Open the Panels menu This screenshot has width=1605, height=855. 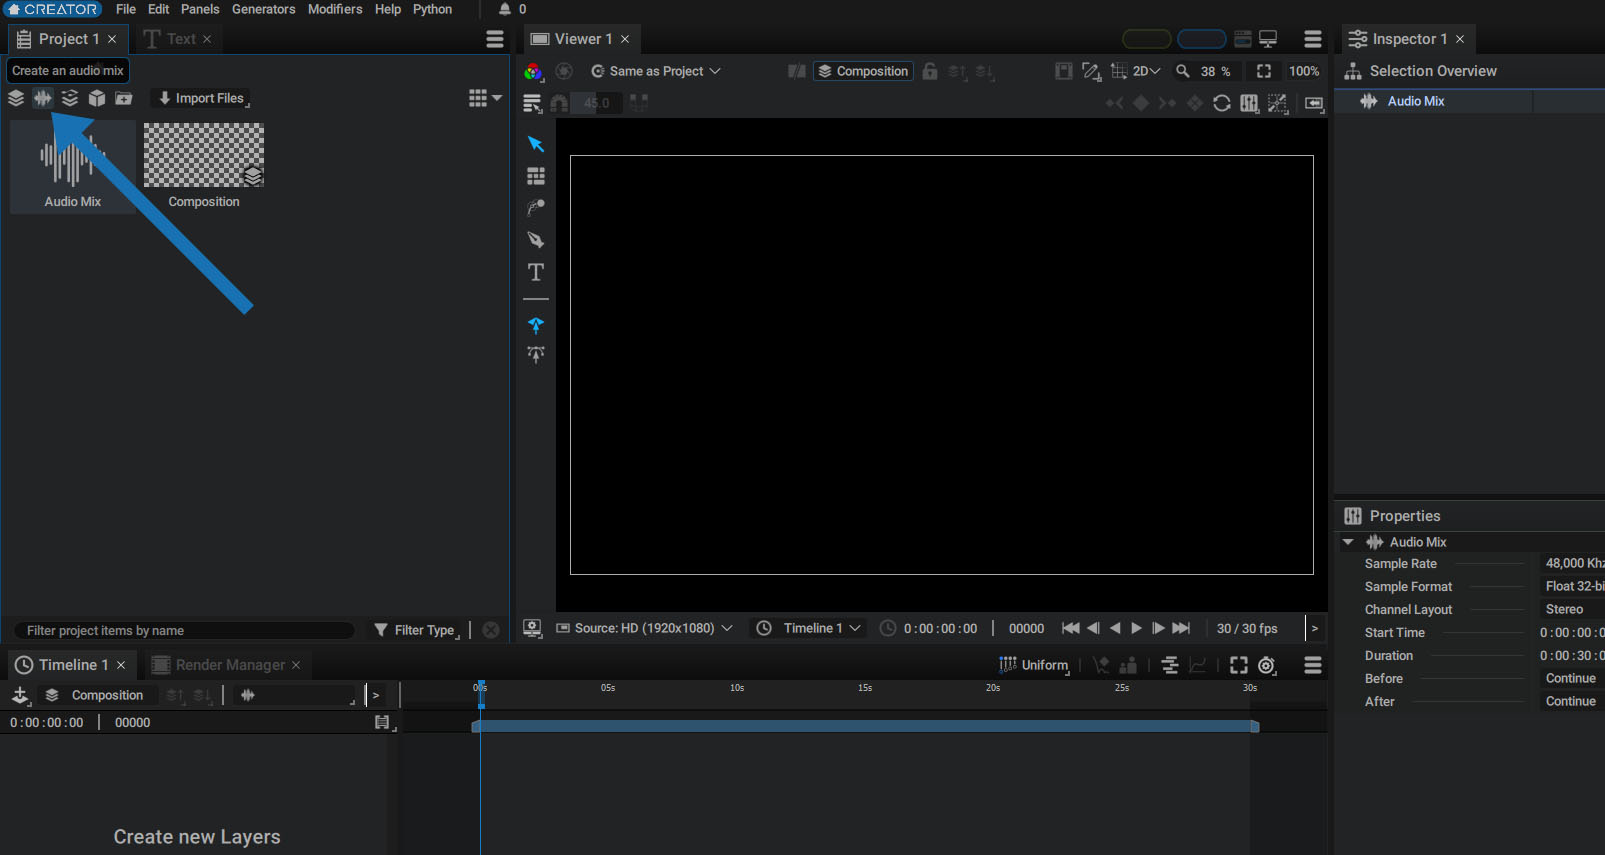pos(200,9)
